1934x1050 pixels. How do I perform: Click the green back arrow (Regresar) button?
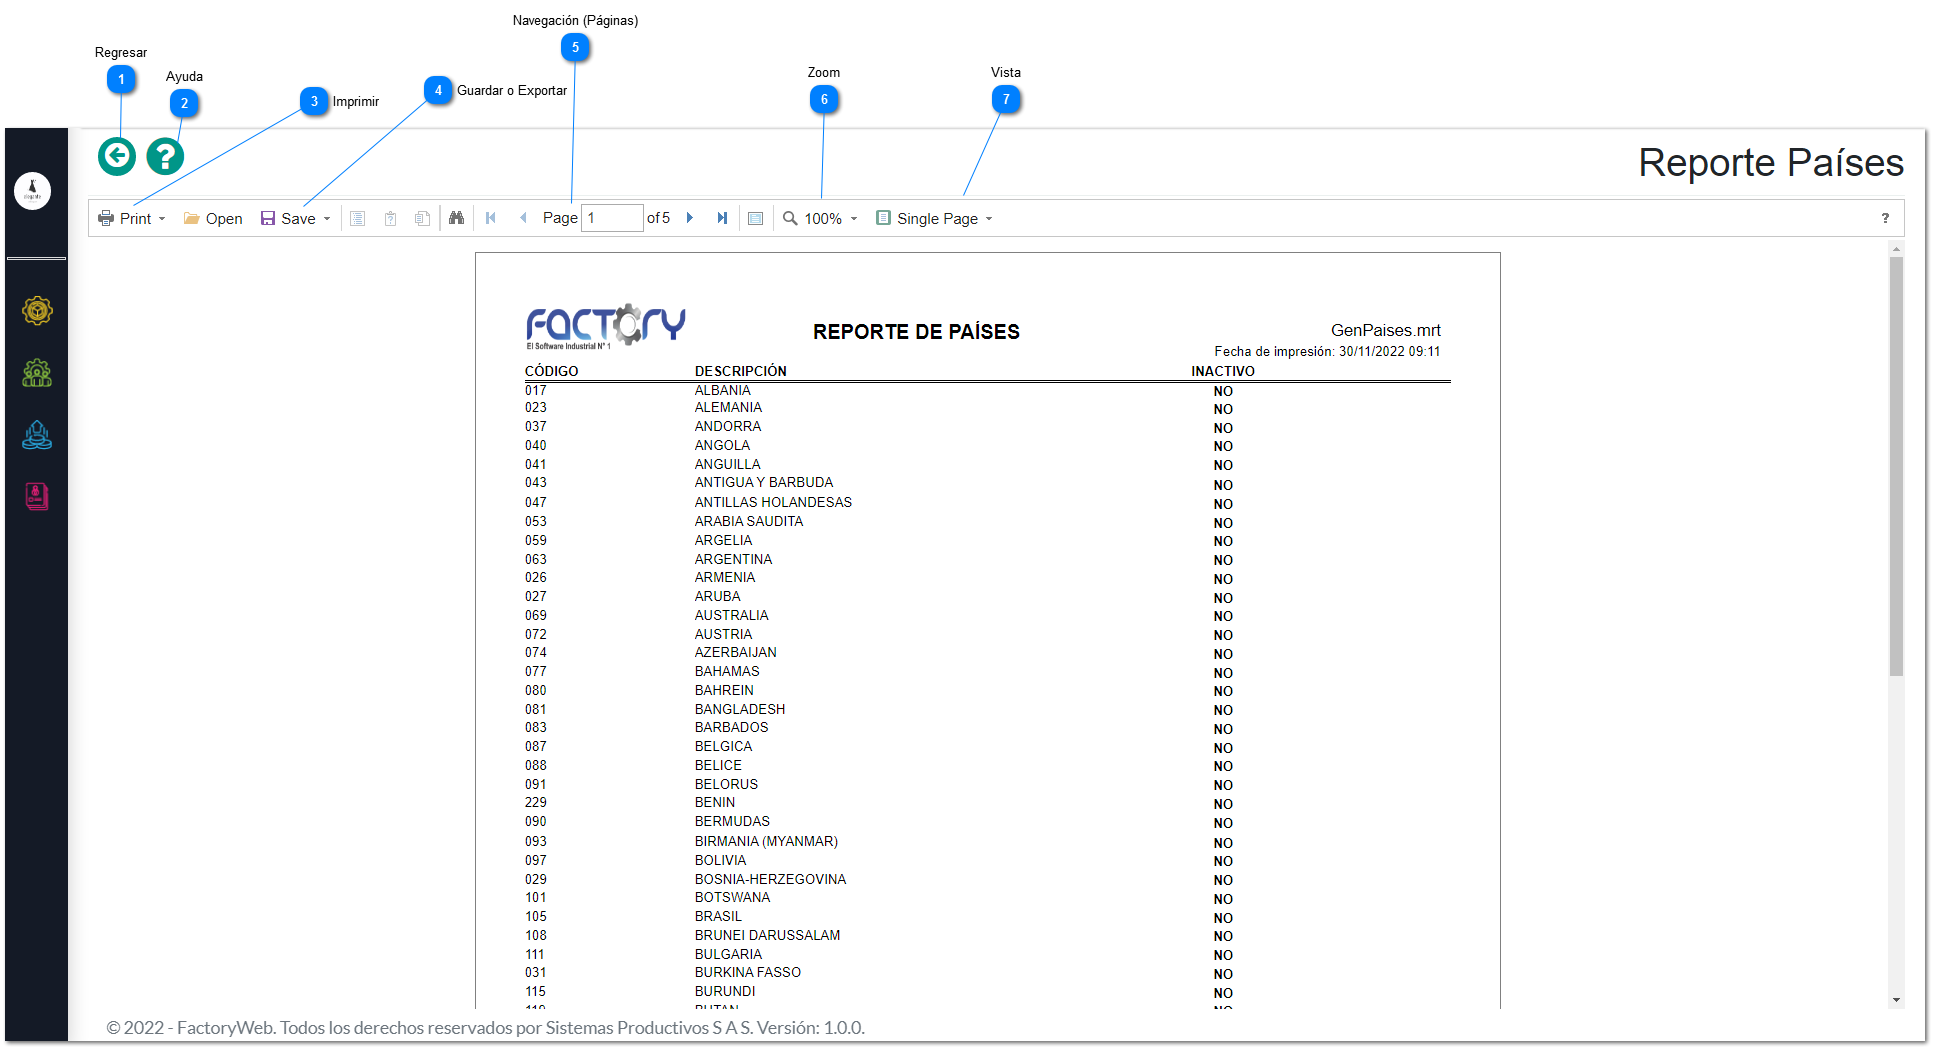[117, 156]
